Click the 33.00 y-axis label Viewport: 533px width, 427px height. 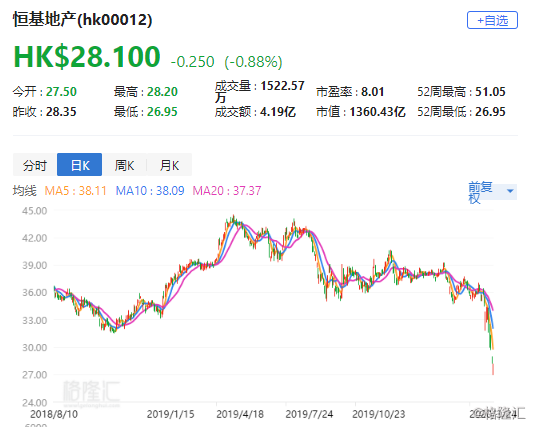[x=35, y=320]
